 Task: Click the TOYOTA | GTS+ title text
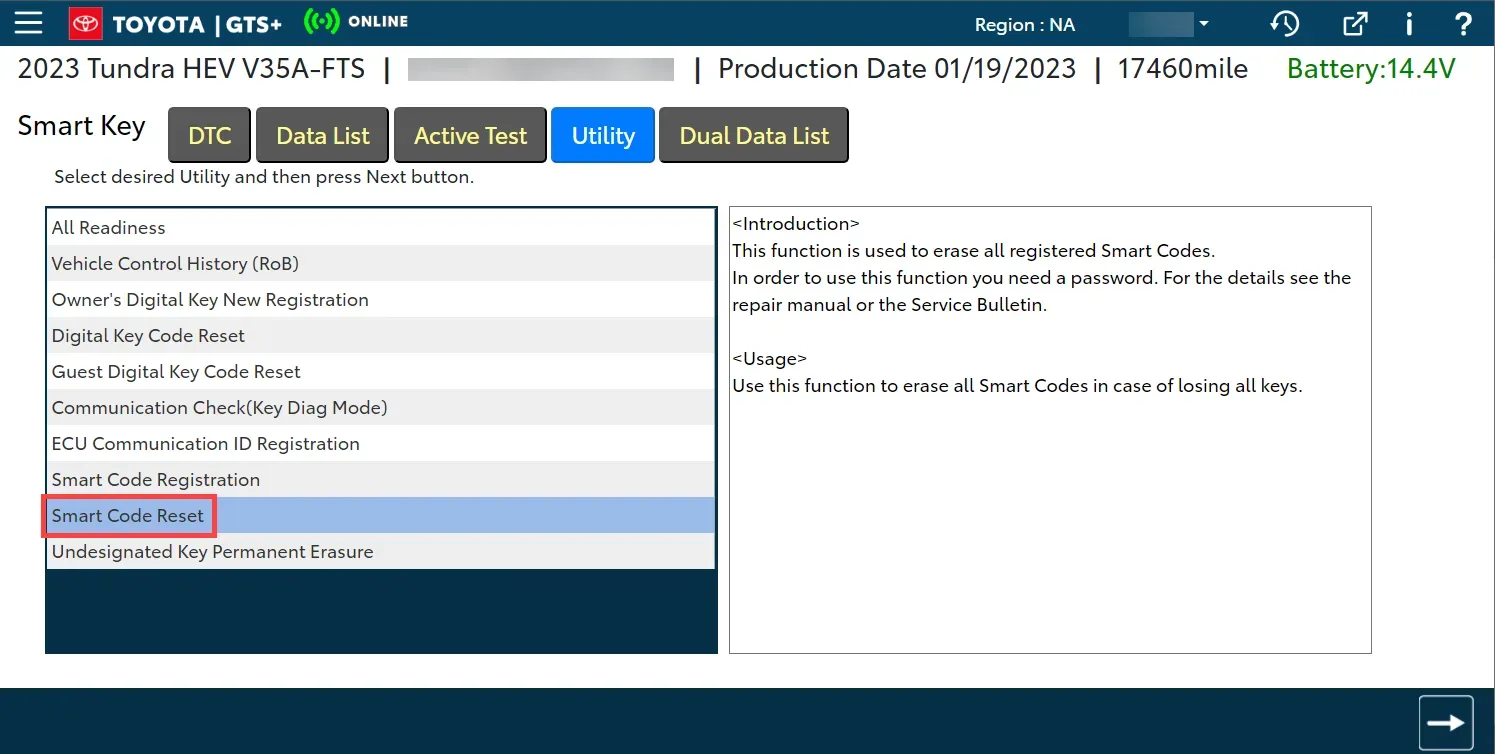click(197, 24)
